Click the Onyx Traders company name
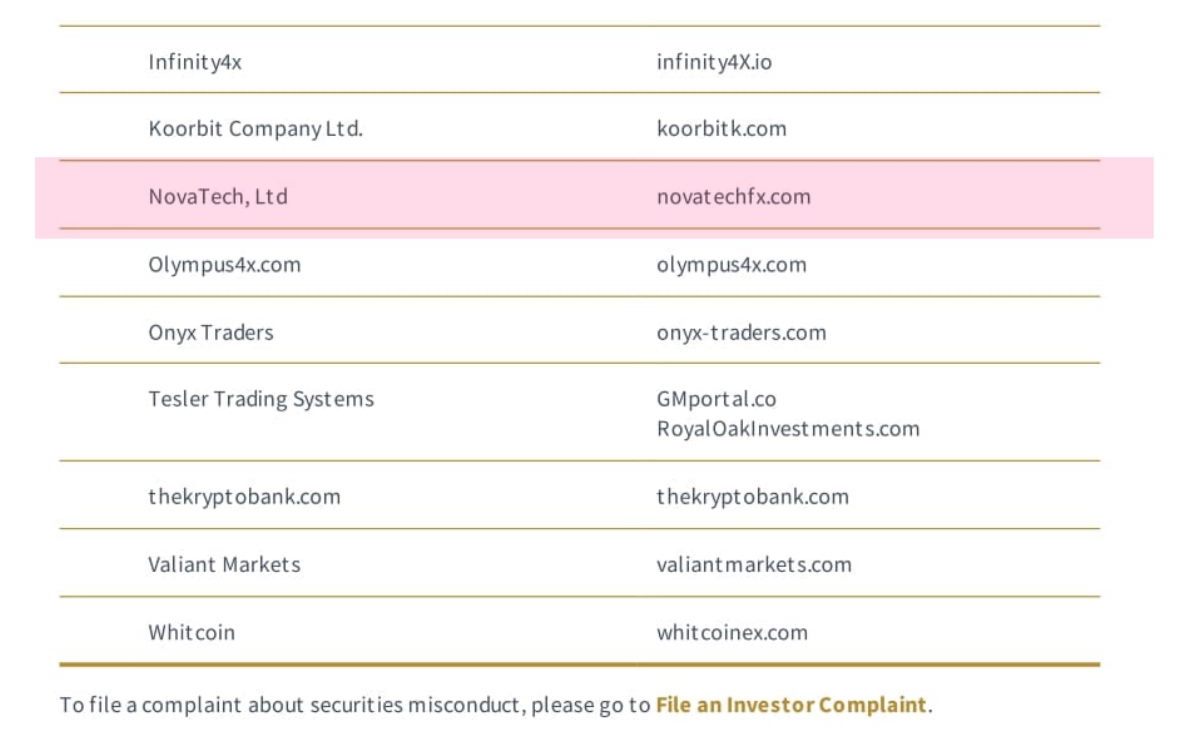The height and width of the screenshot is (751, 1200). (211, 332)
